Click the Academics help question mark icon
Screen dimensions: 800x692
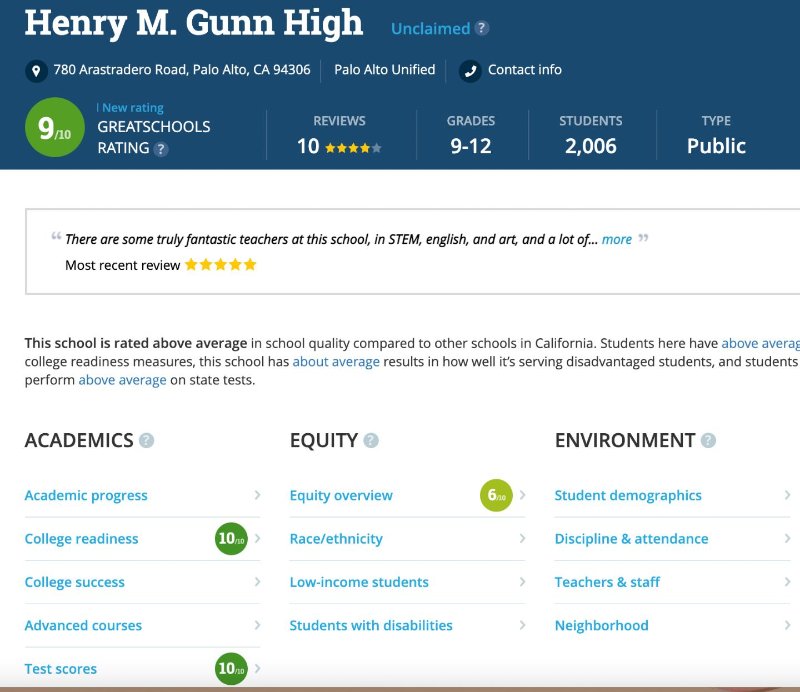pyautogui.click(x=146, y=440)
